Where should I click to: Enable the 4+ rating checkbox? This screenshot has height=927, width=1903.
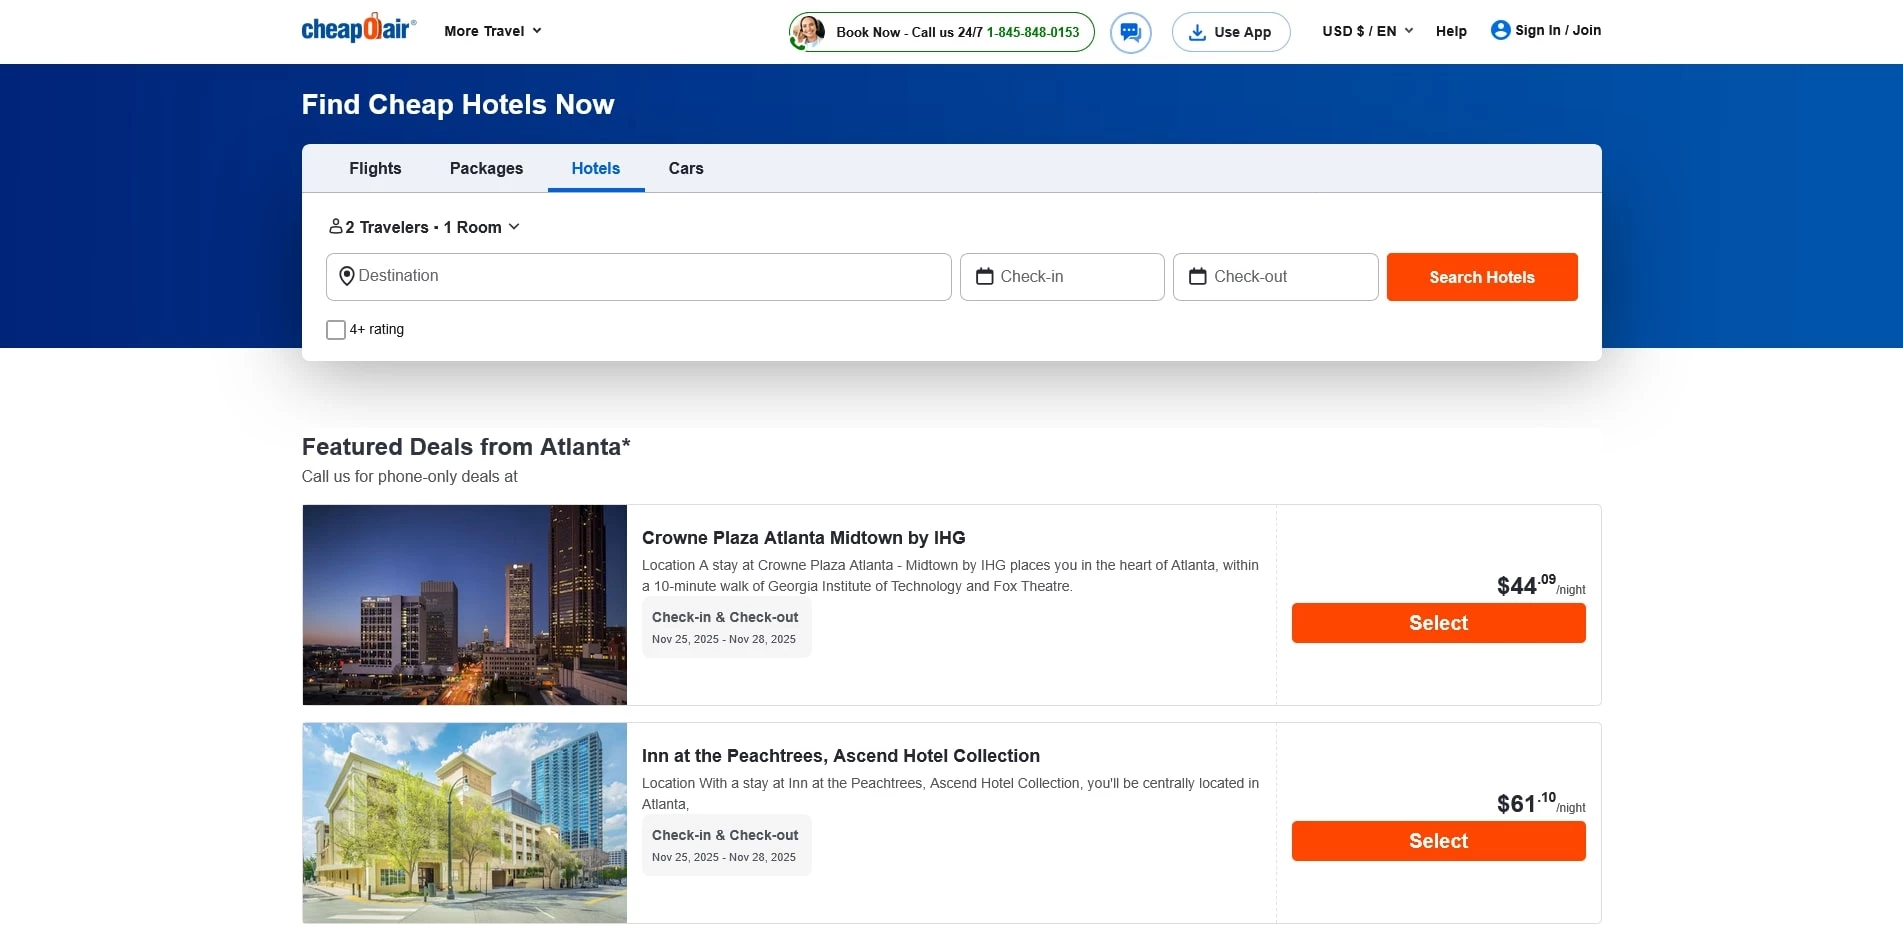point(336,330)
